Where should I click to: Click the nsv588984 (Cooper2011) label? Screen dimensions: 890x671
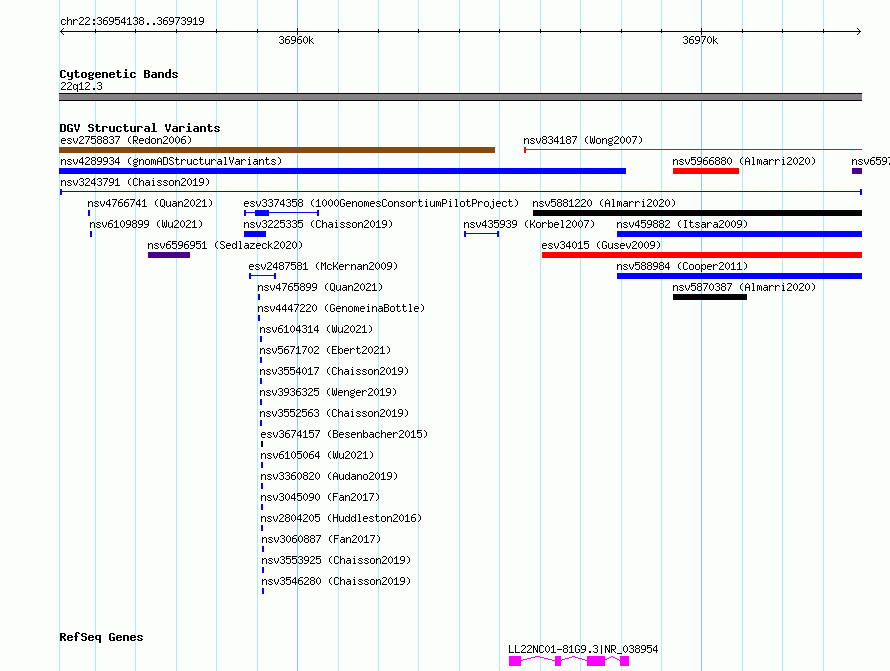coord(682,266)
